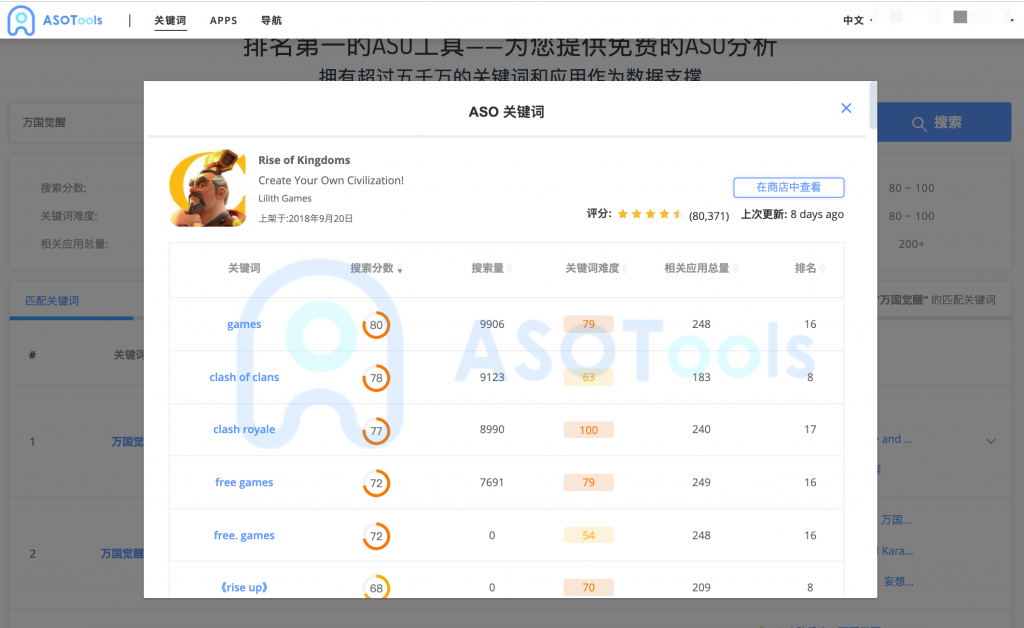Open the 《rise up》 keyword link
This screenshot has height=628, width=1024.
(x=244, y=588)
